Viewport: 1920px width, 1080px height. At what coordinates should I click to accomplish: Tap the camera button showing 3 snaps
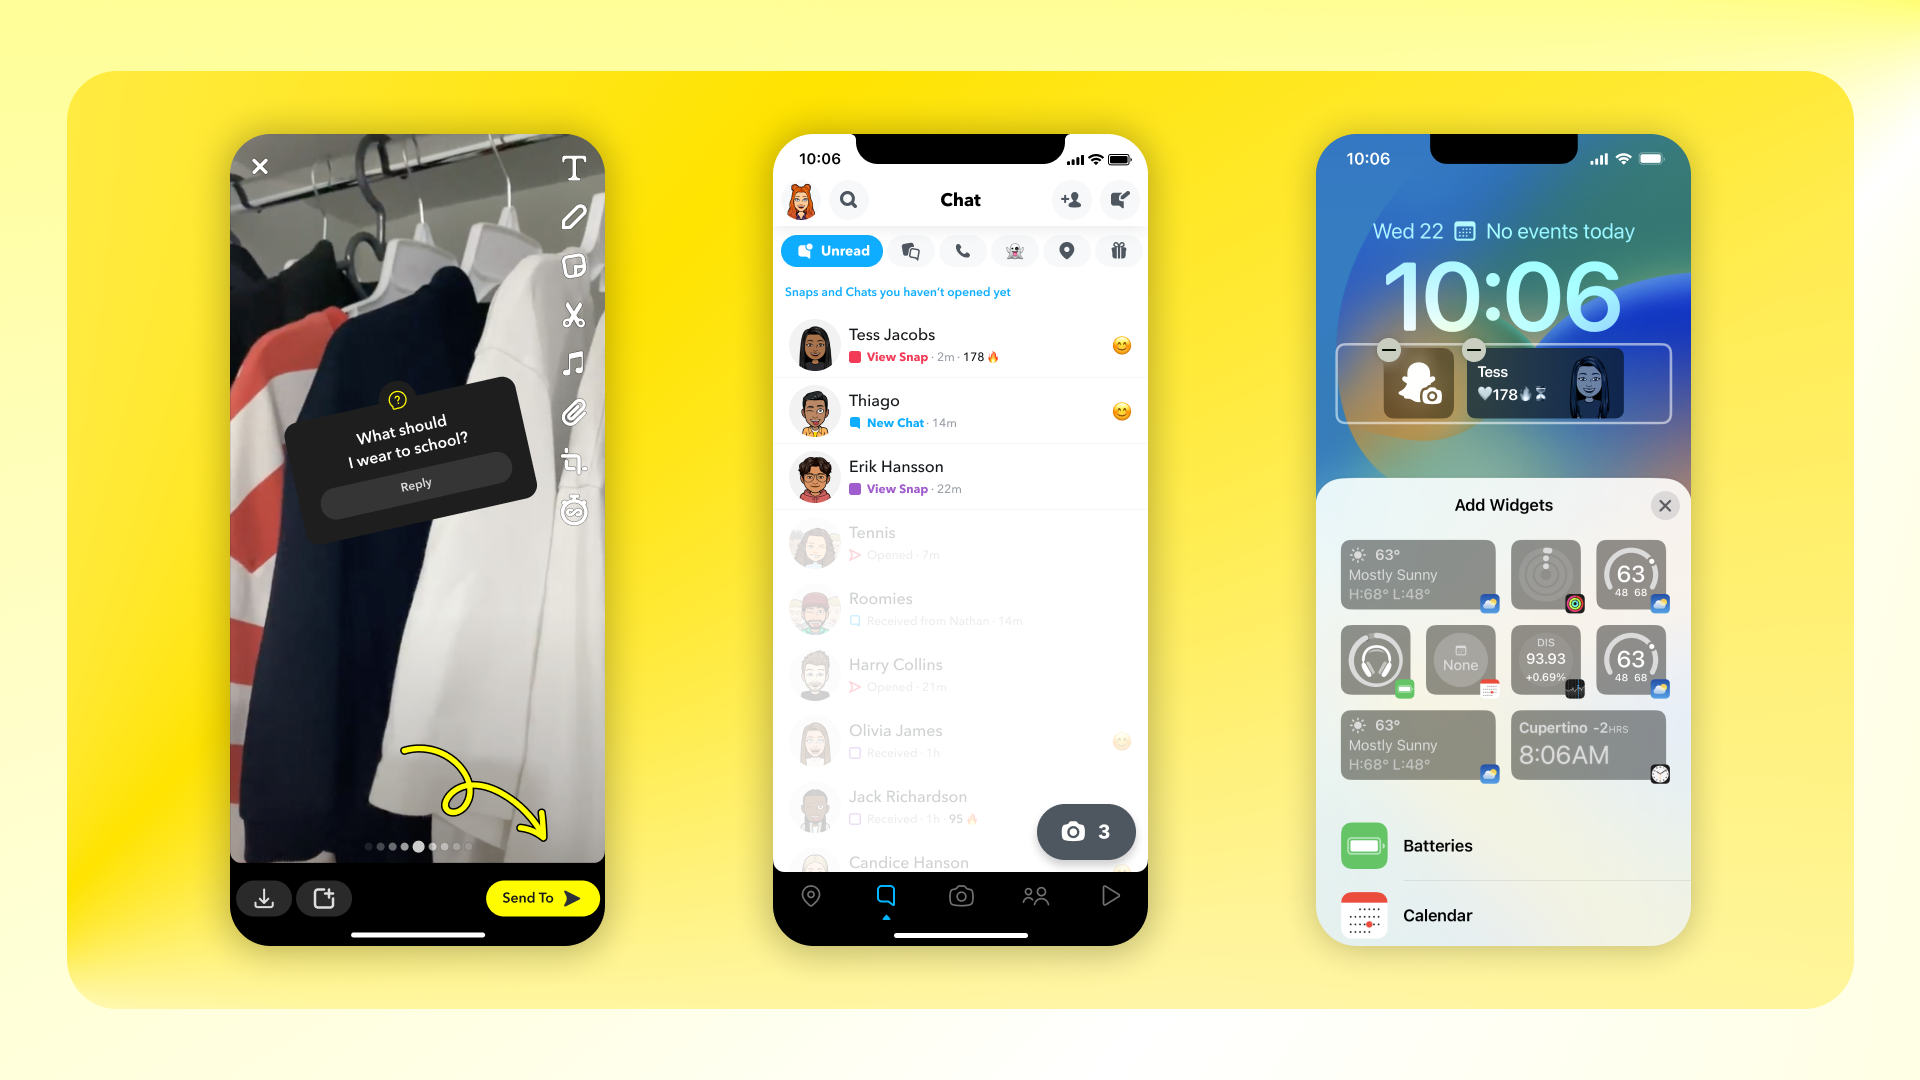tap(1087, 831)
